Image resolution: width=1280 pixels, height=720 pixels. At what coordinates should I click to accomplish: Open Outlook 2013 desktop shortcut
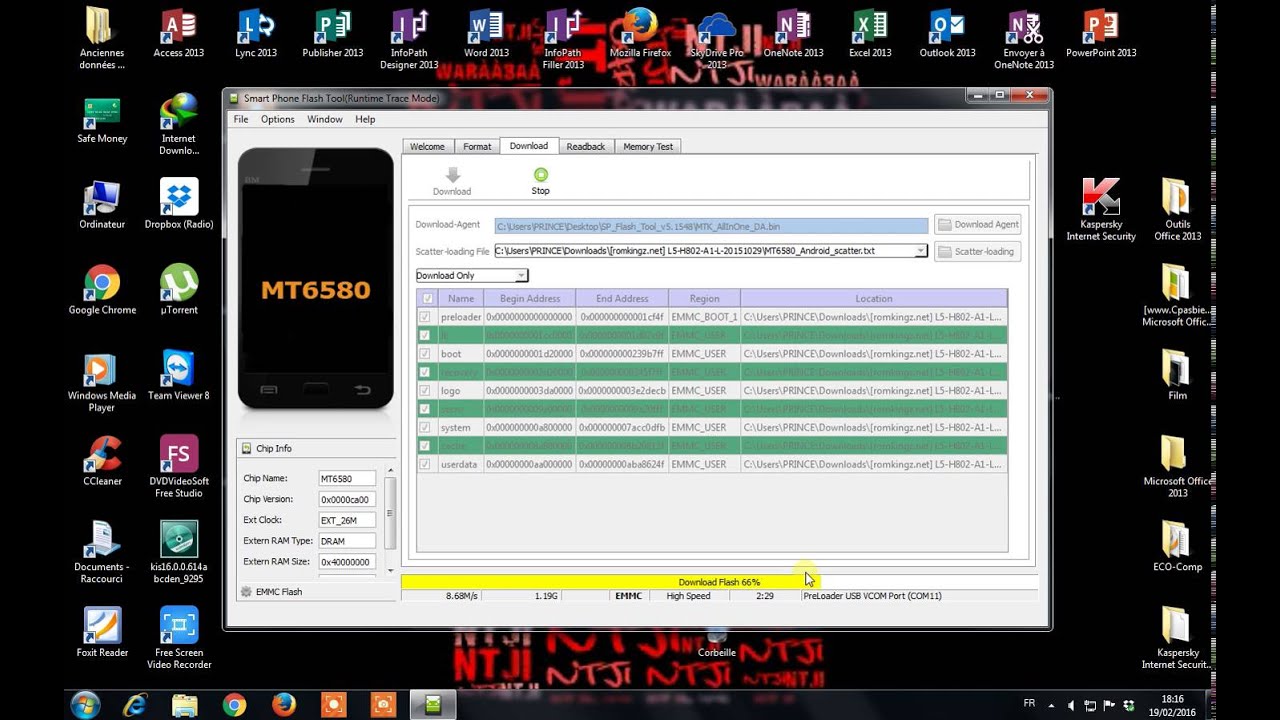[x=947, y=34]
